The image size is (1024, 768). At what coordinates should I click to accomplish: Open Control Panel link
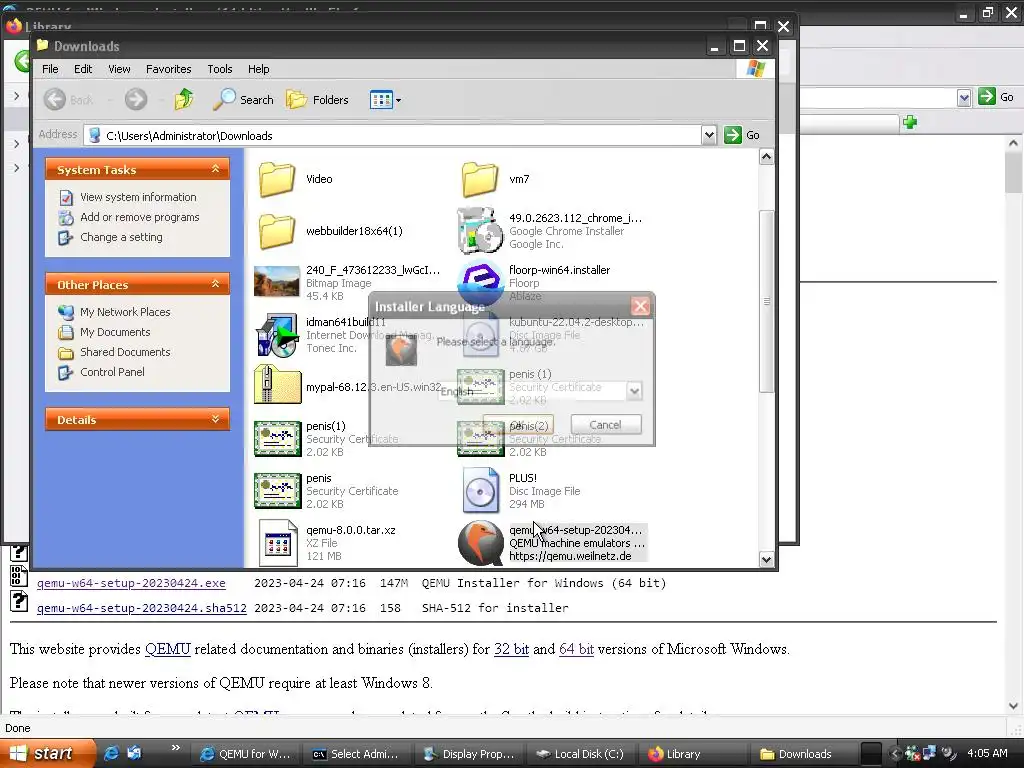(112, 372)
